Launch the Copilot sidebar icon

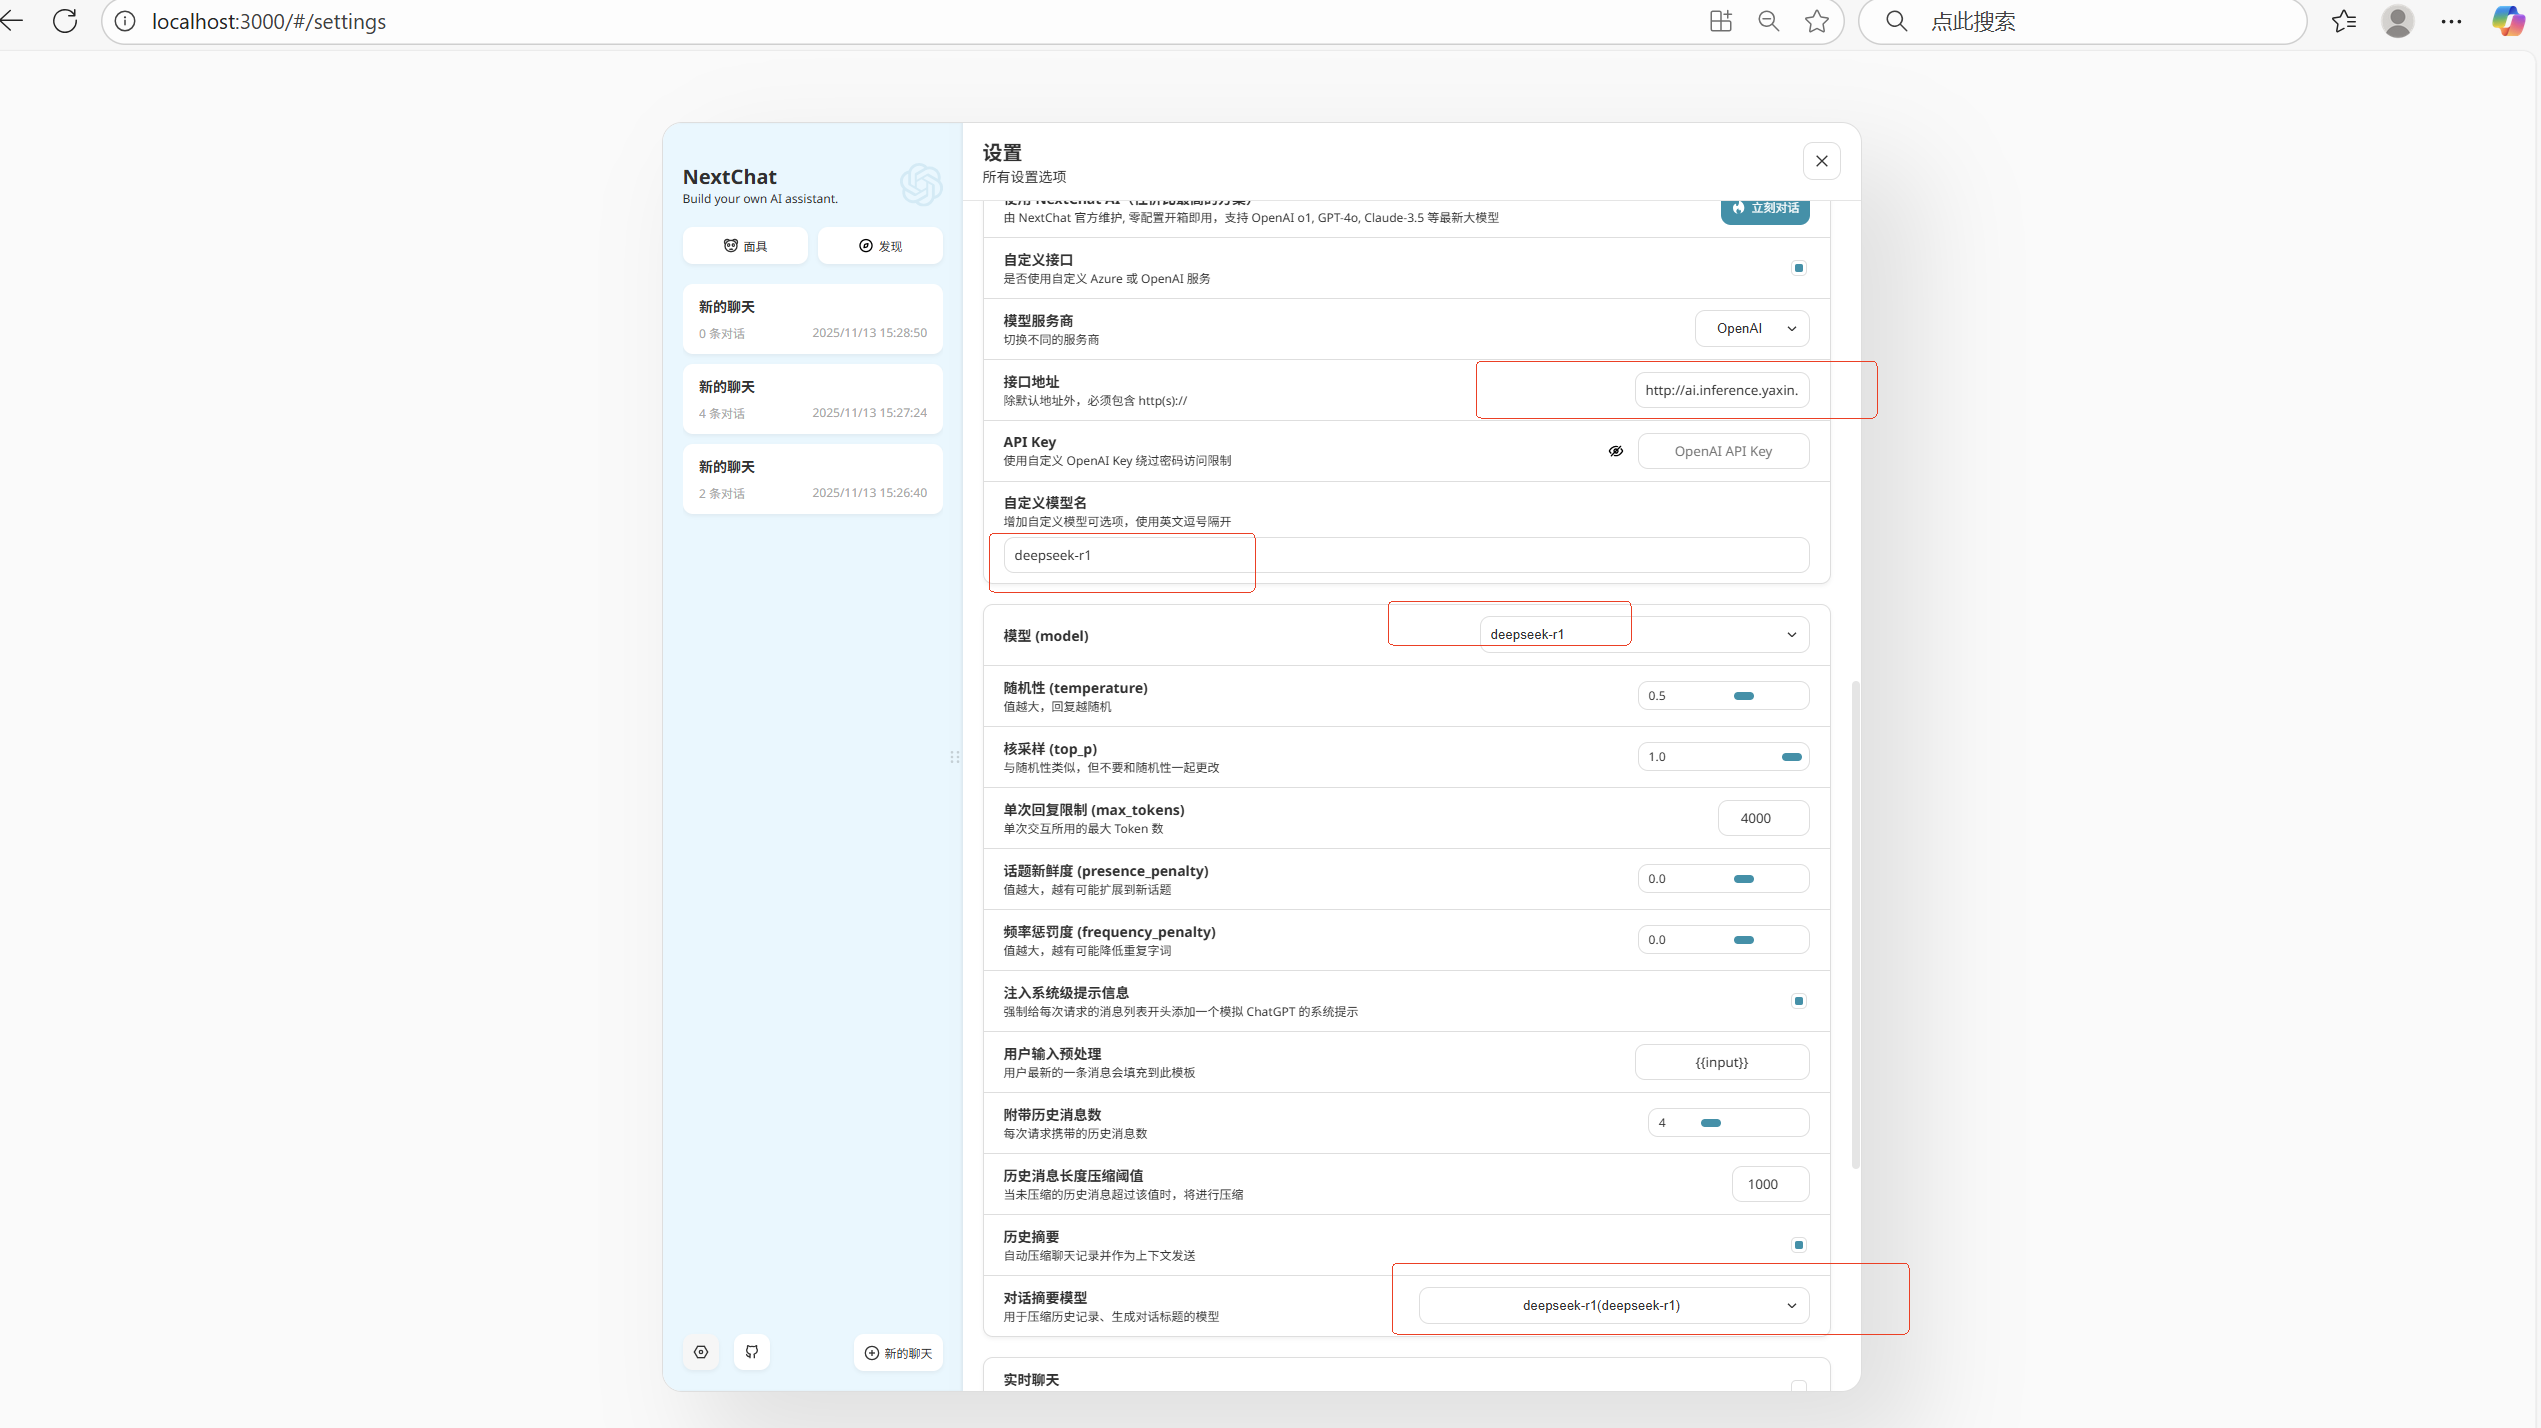(2507, 21)
